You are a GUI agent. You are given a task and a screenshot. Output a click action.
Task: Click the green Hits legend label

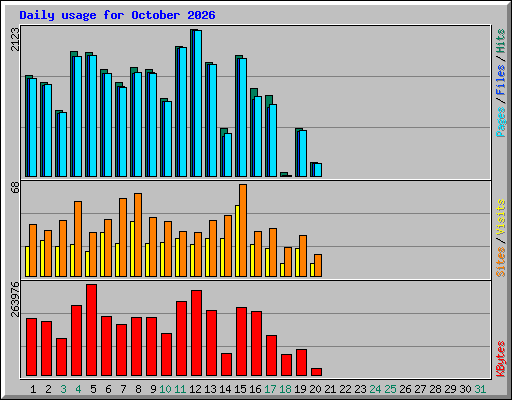click(x=501, y=41)
